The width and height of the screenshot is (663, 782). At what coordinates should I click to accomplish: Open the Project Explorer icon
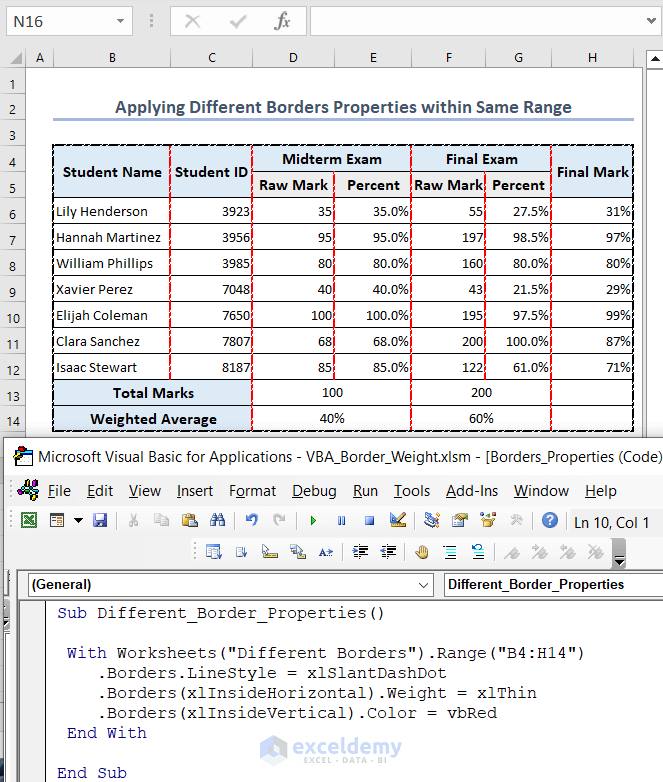(x=432, y=521)
